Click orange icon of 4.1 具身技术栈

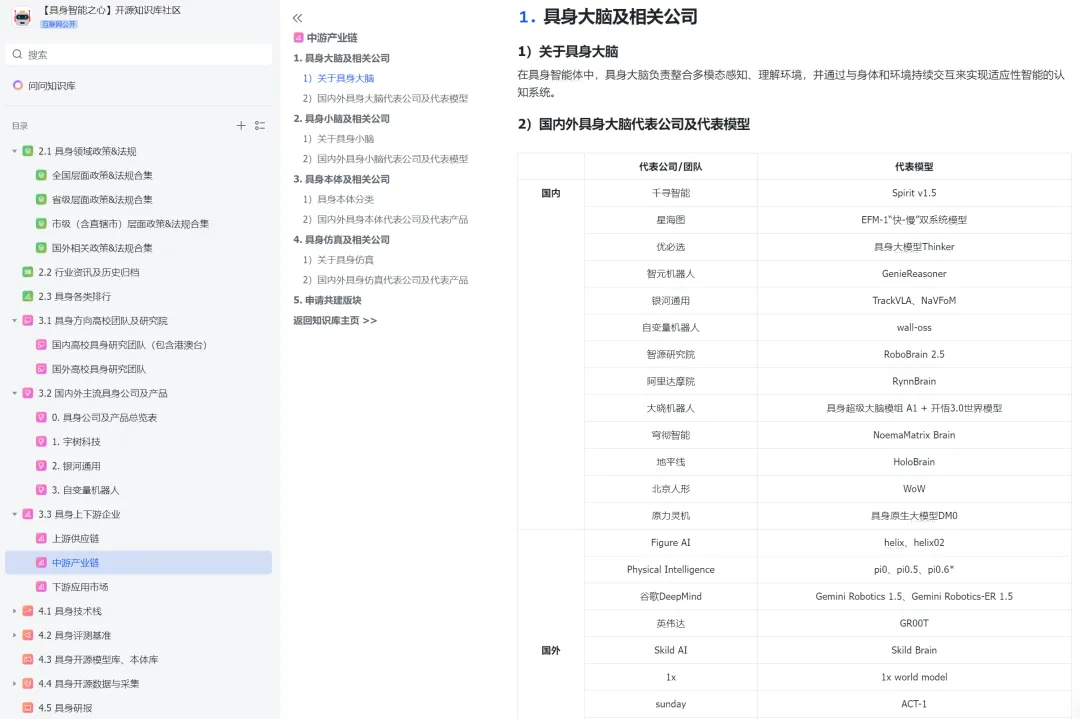(x=28, y=611)
